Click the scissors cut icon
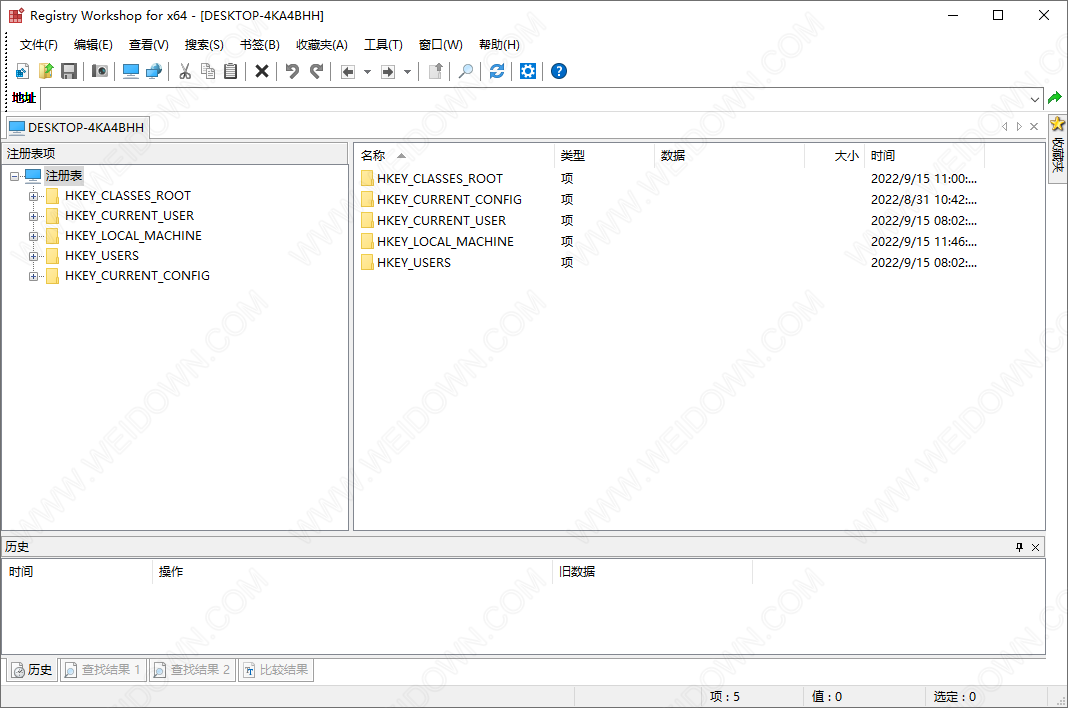Viewport: 1068px width, 708px height. tap(185, 71)
